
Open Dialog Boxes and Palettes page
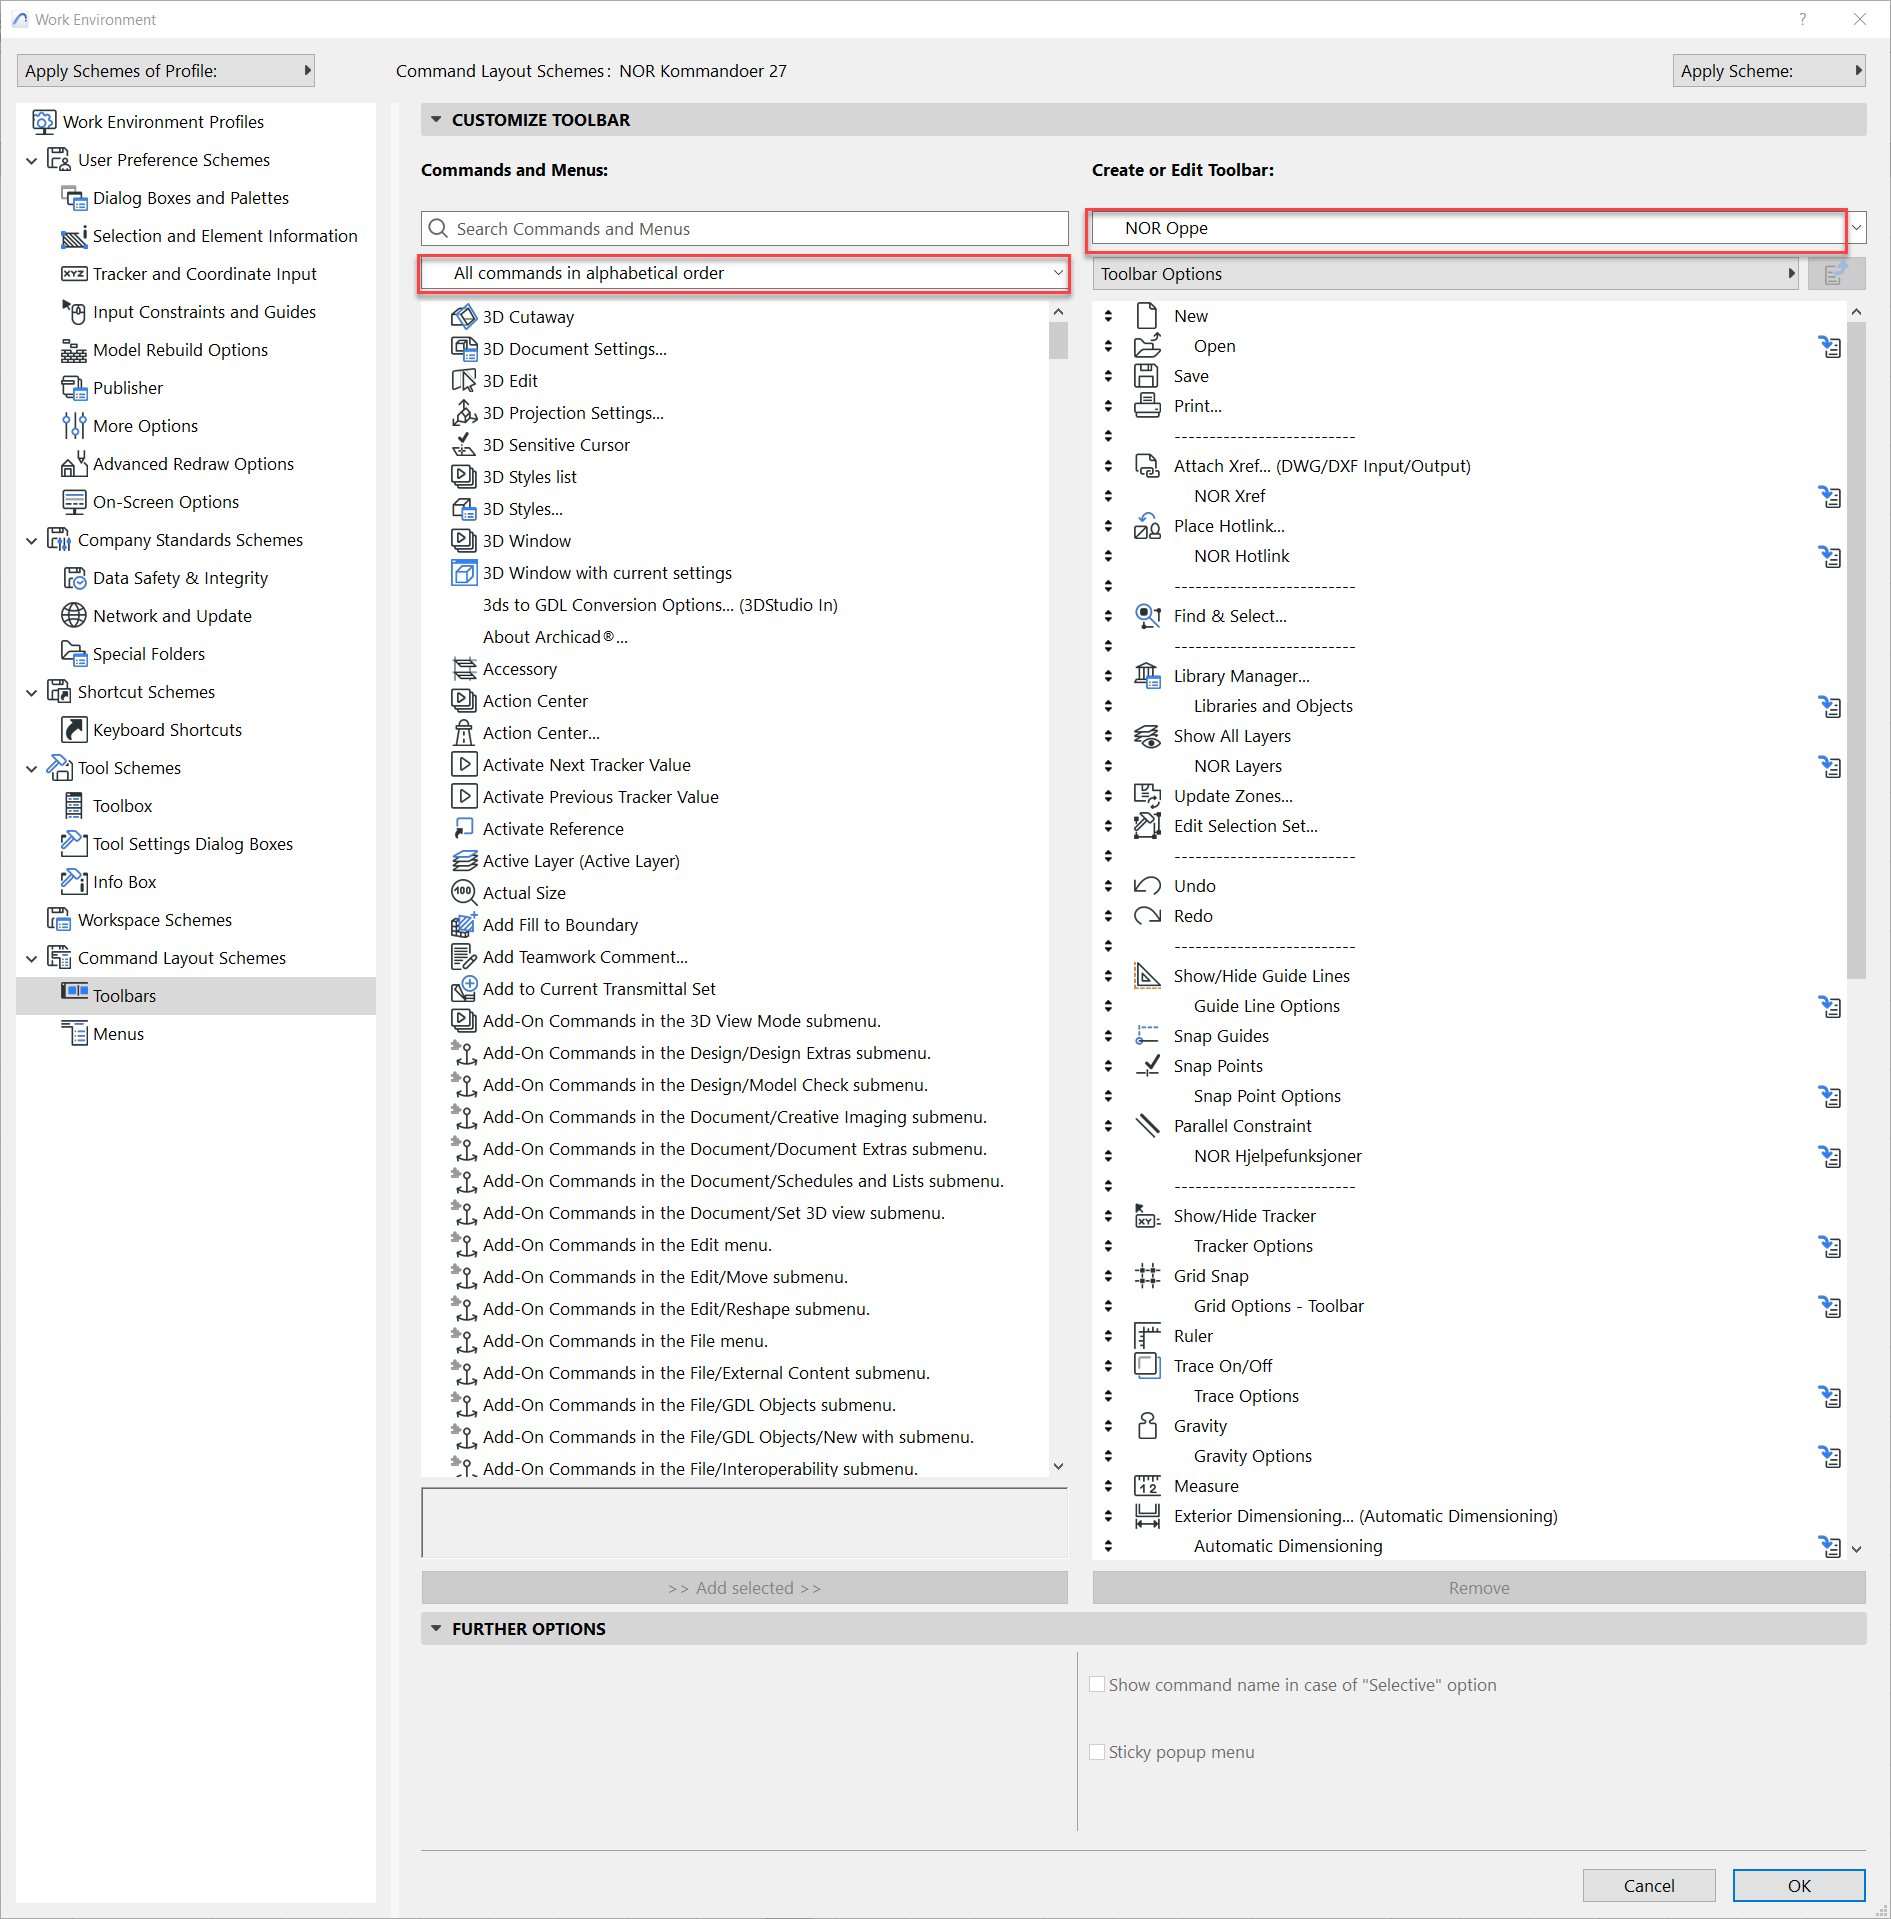click(190, 198)
